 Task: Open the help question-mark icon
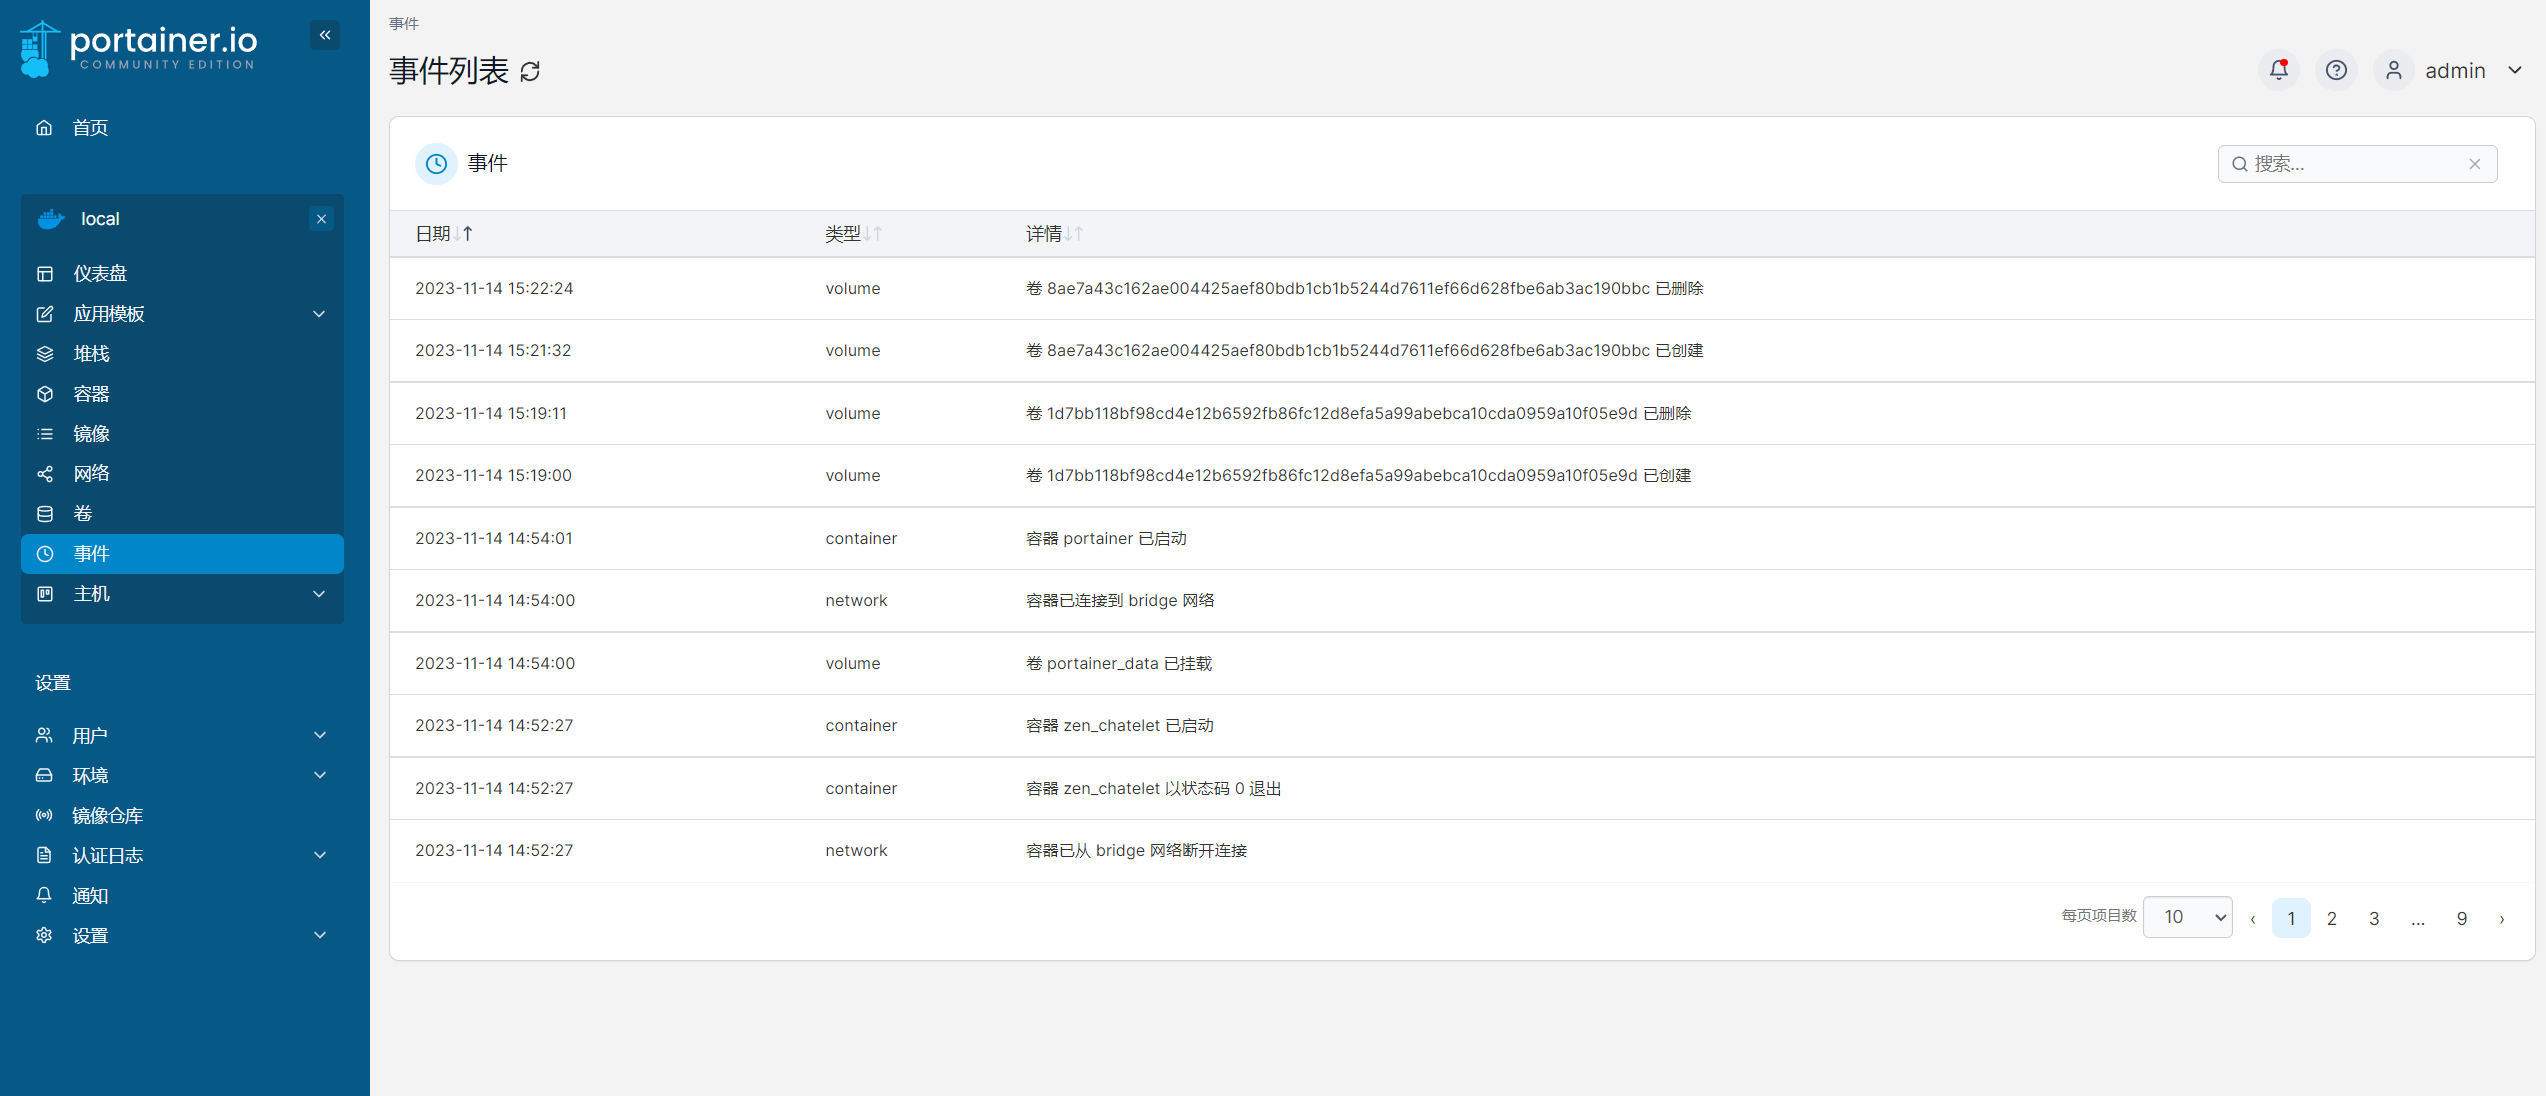click(2336, 70)
